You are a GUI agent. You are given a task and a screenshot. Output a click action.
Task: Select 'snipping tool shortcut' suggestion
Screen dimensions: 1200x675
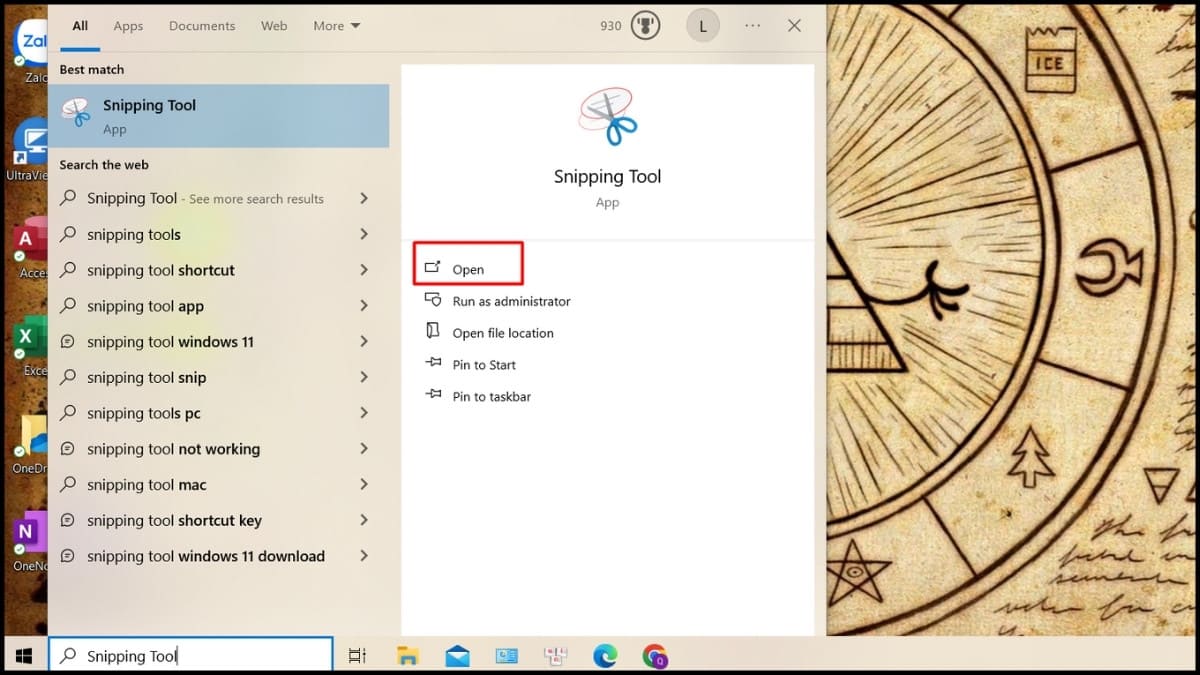161,270
